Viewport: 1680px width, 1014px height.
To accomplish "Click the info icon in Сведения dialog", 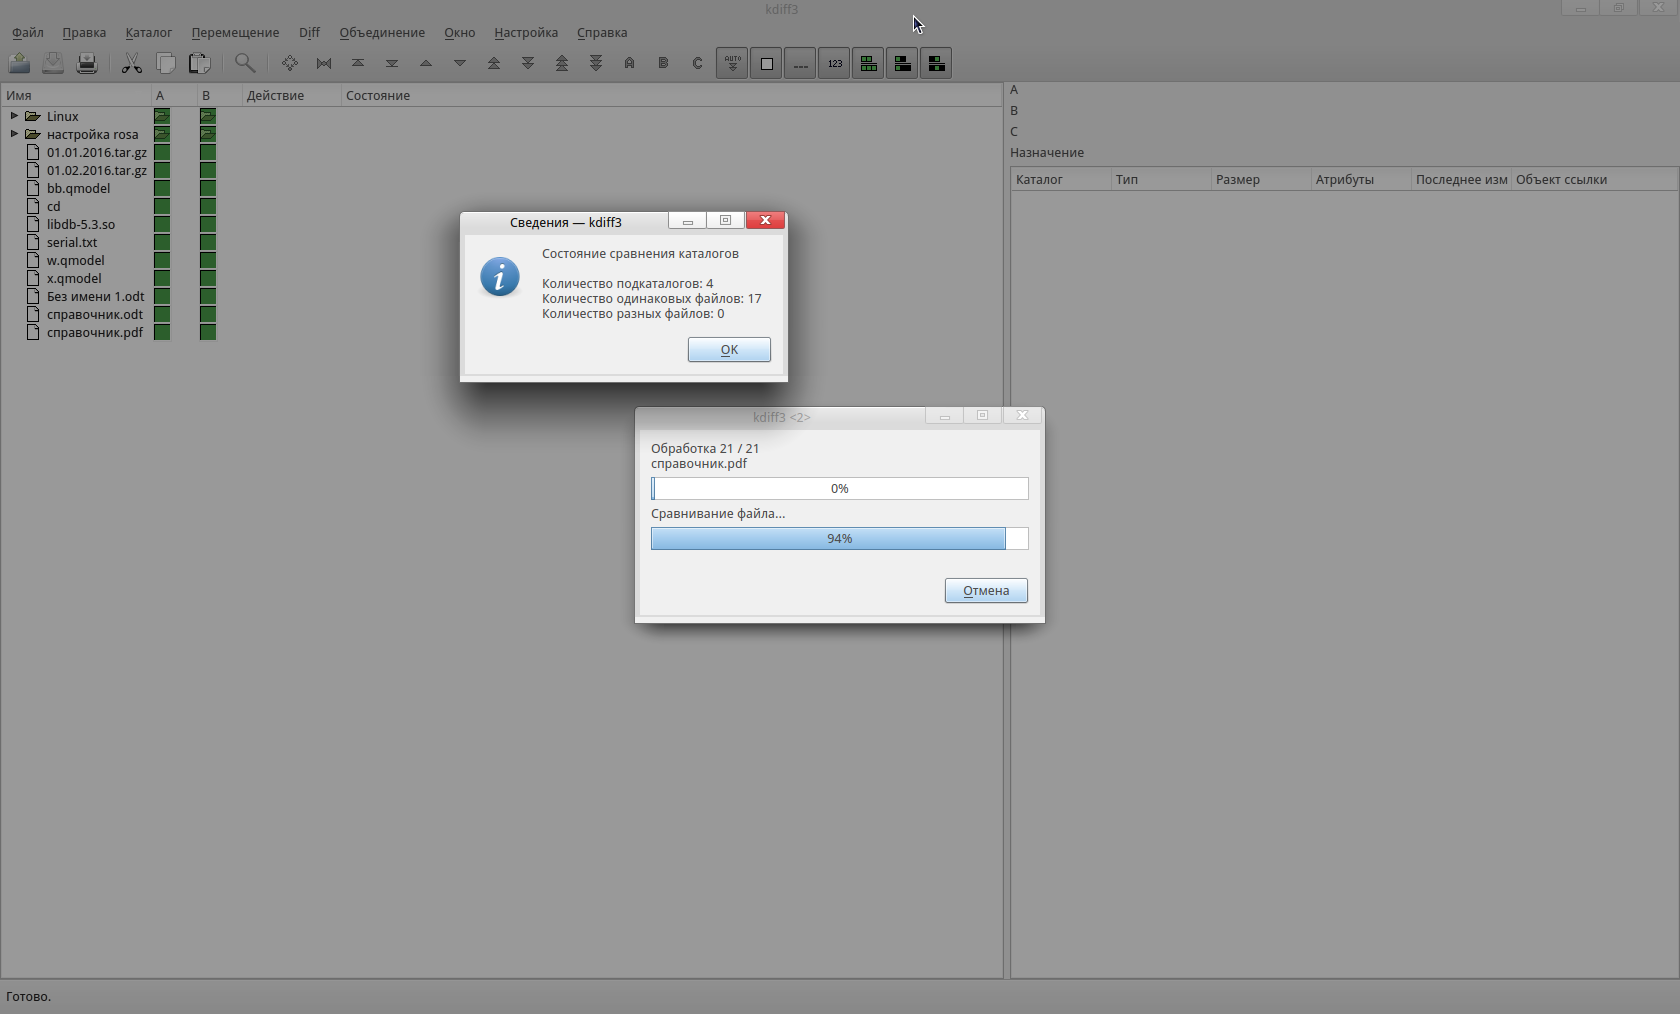I will coord(500,277).
